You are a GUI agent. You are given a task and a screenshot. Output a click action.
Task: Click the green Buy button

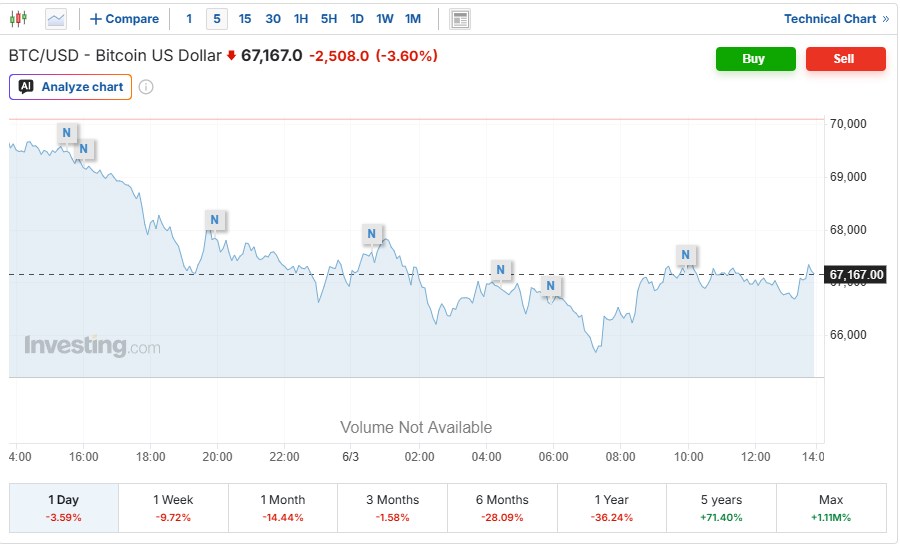pos(755,59)
